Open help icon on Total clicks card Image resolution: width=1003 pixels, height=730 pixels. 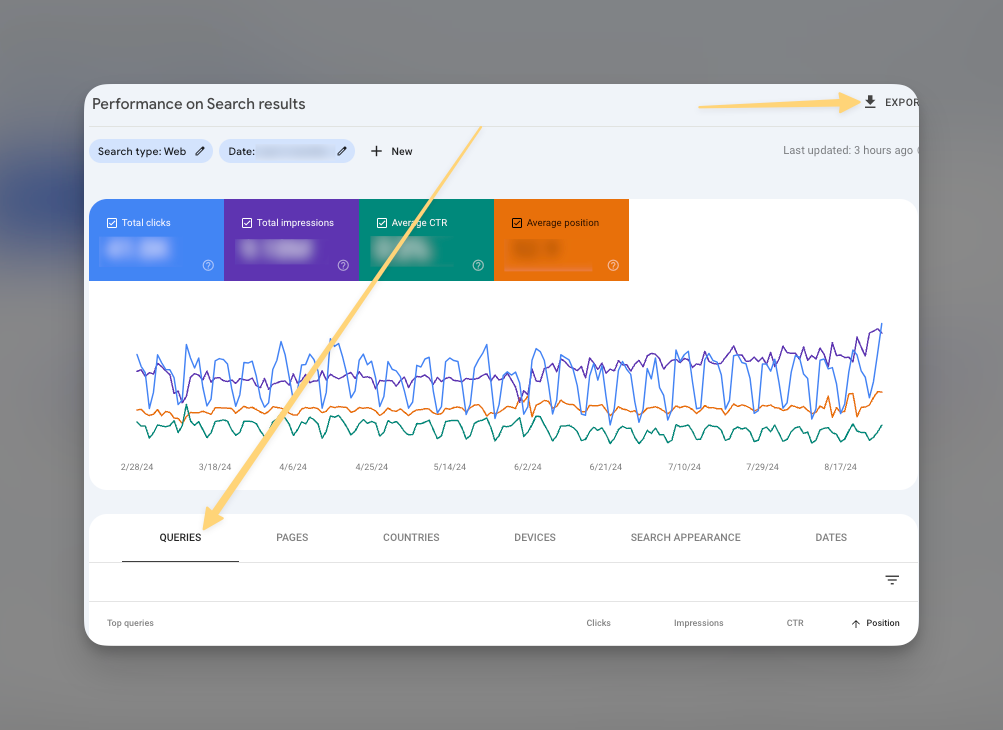(209, 265)
